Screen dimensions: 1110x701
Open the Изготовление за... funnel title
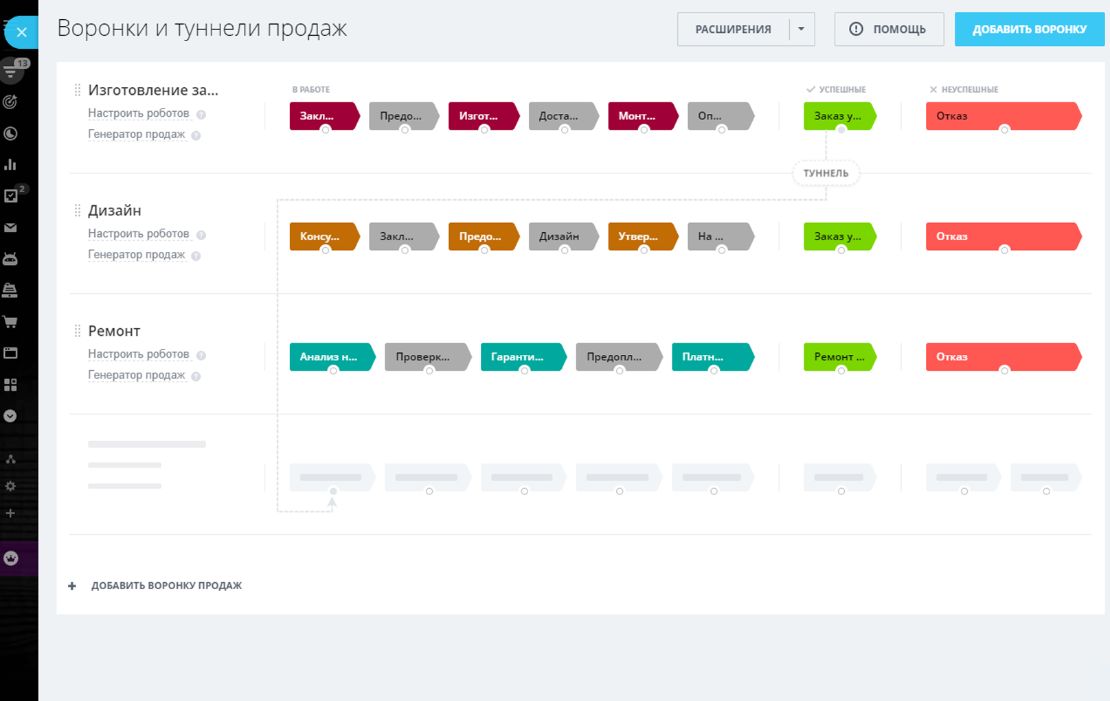coord(153,90)
